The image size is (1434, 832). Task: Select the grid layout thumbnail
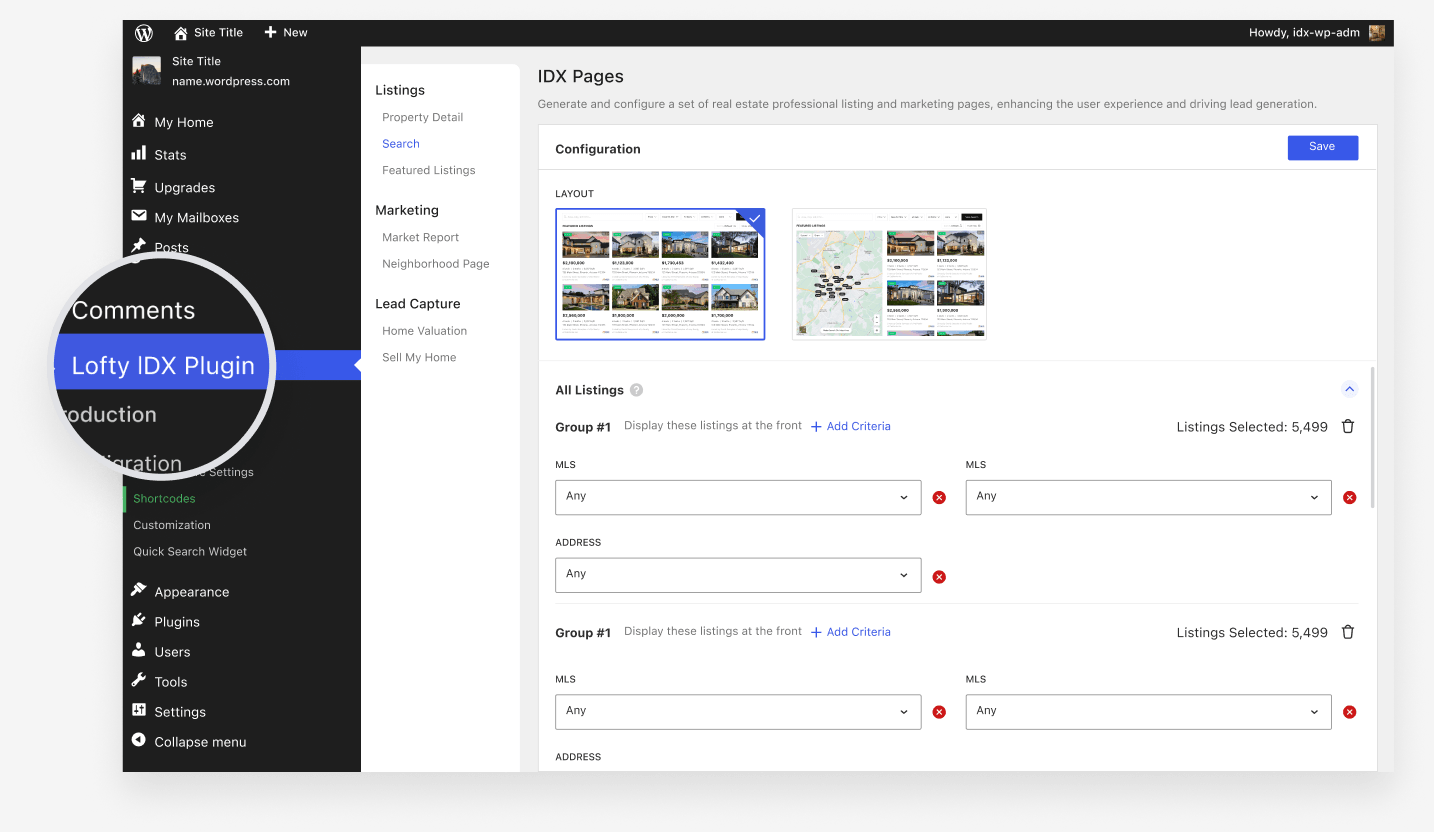click(x=660, y=274)
